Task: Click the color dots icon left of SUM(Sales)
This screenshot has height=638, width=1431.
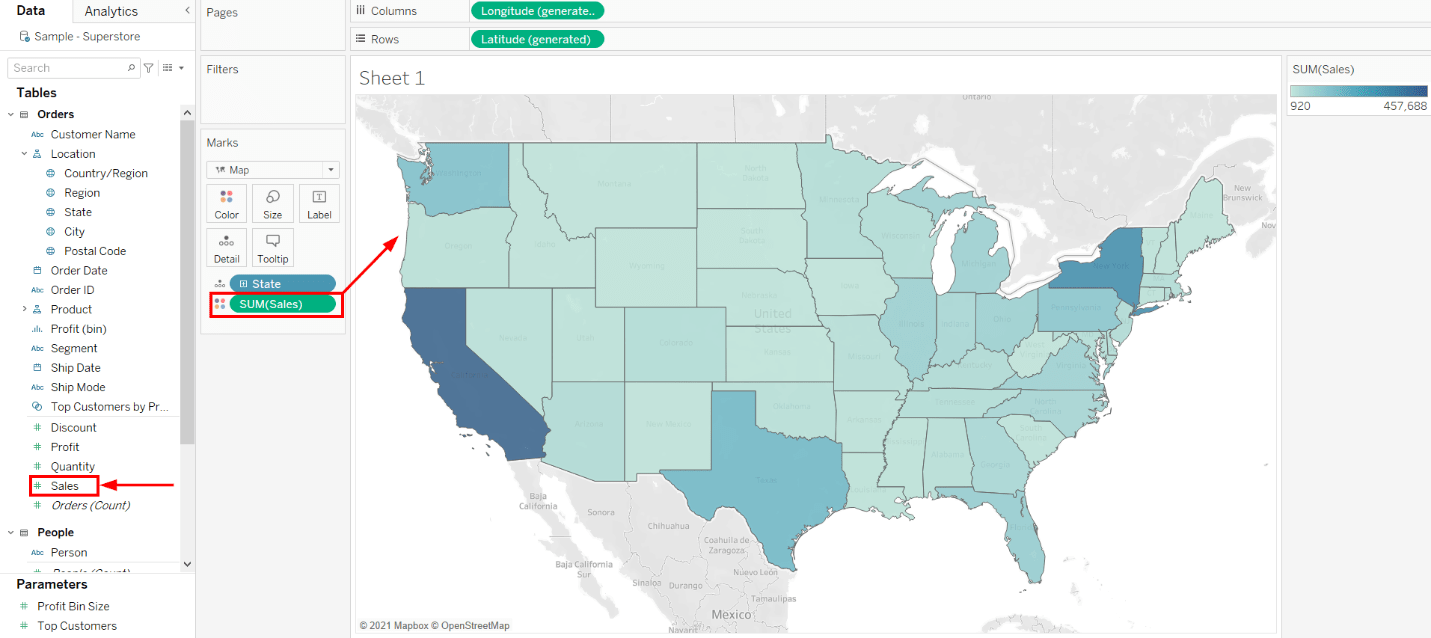Action: click(x=219, y=304)
